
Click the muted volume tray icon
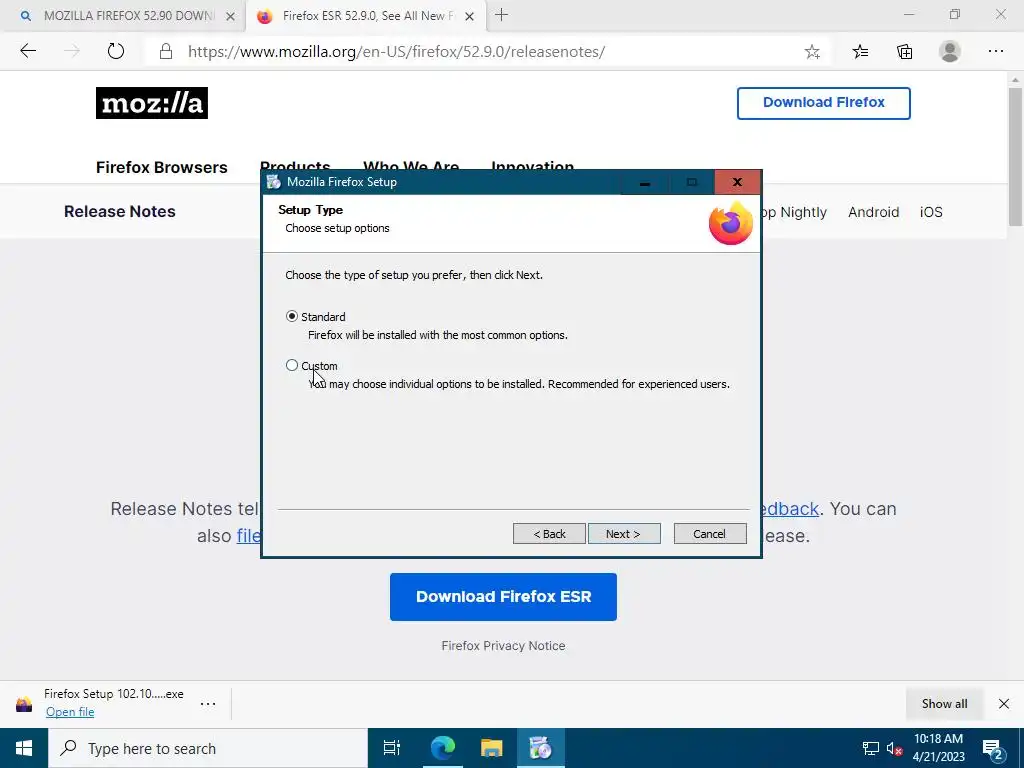pyautogui.click(x=894, y=748)
